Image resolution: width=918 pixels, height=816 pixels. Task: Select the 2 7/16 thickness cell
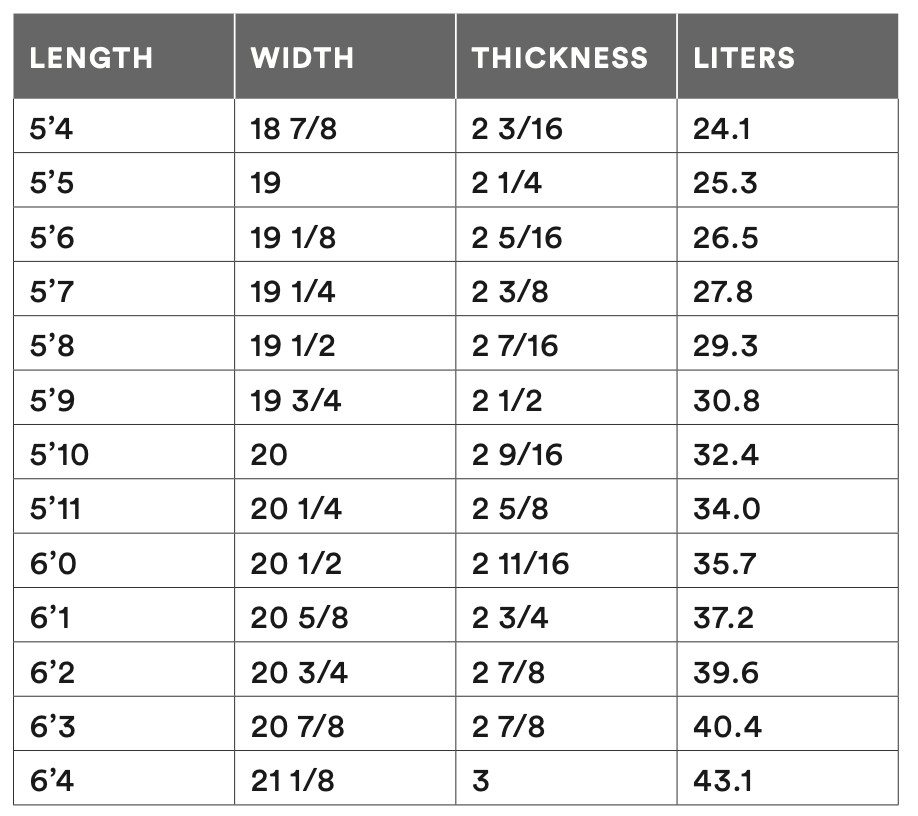(515, 346)
